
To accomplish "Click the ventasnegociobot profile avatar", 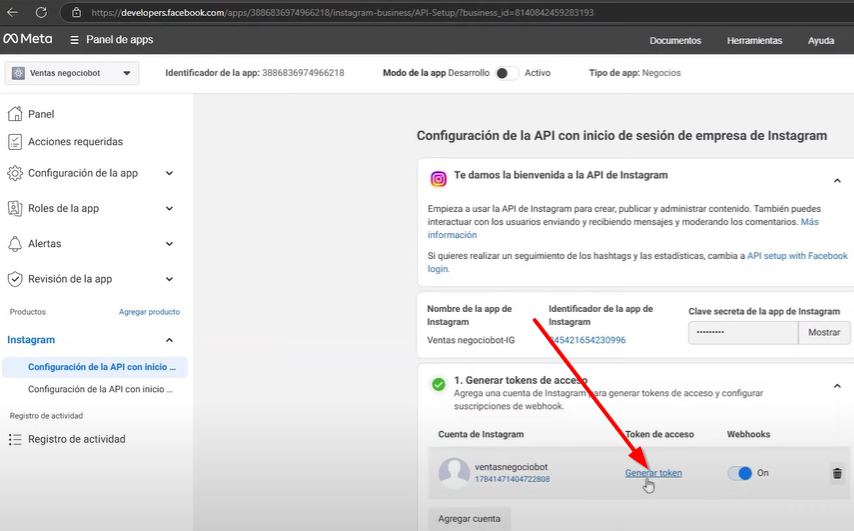I will (454, 473).
